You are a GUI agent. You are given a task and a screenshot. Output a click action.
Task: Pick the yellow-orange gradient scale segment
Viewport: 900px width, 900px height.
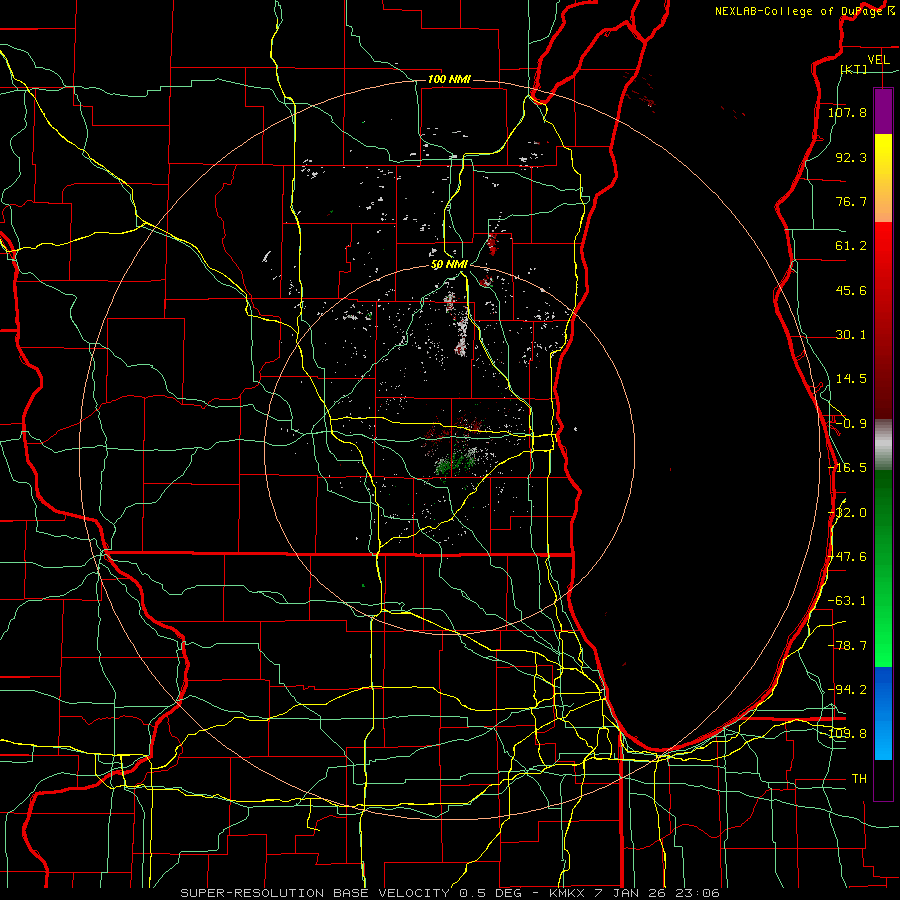click(x=883, y=178)
